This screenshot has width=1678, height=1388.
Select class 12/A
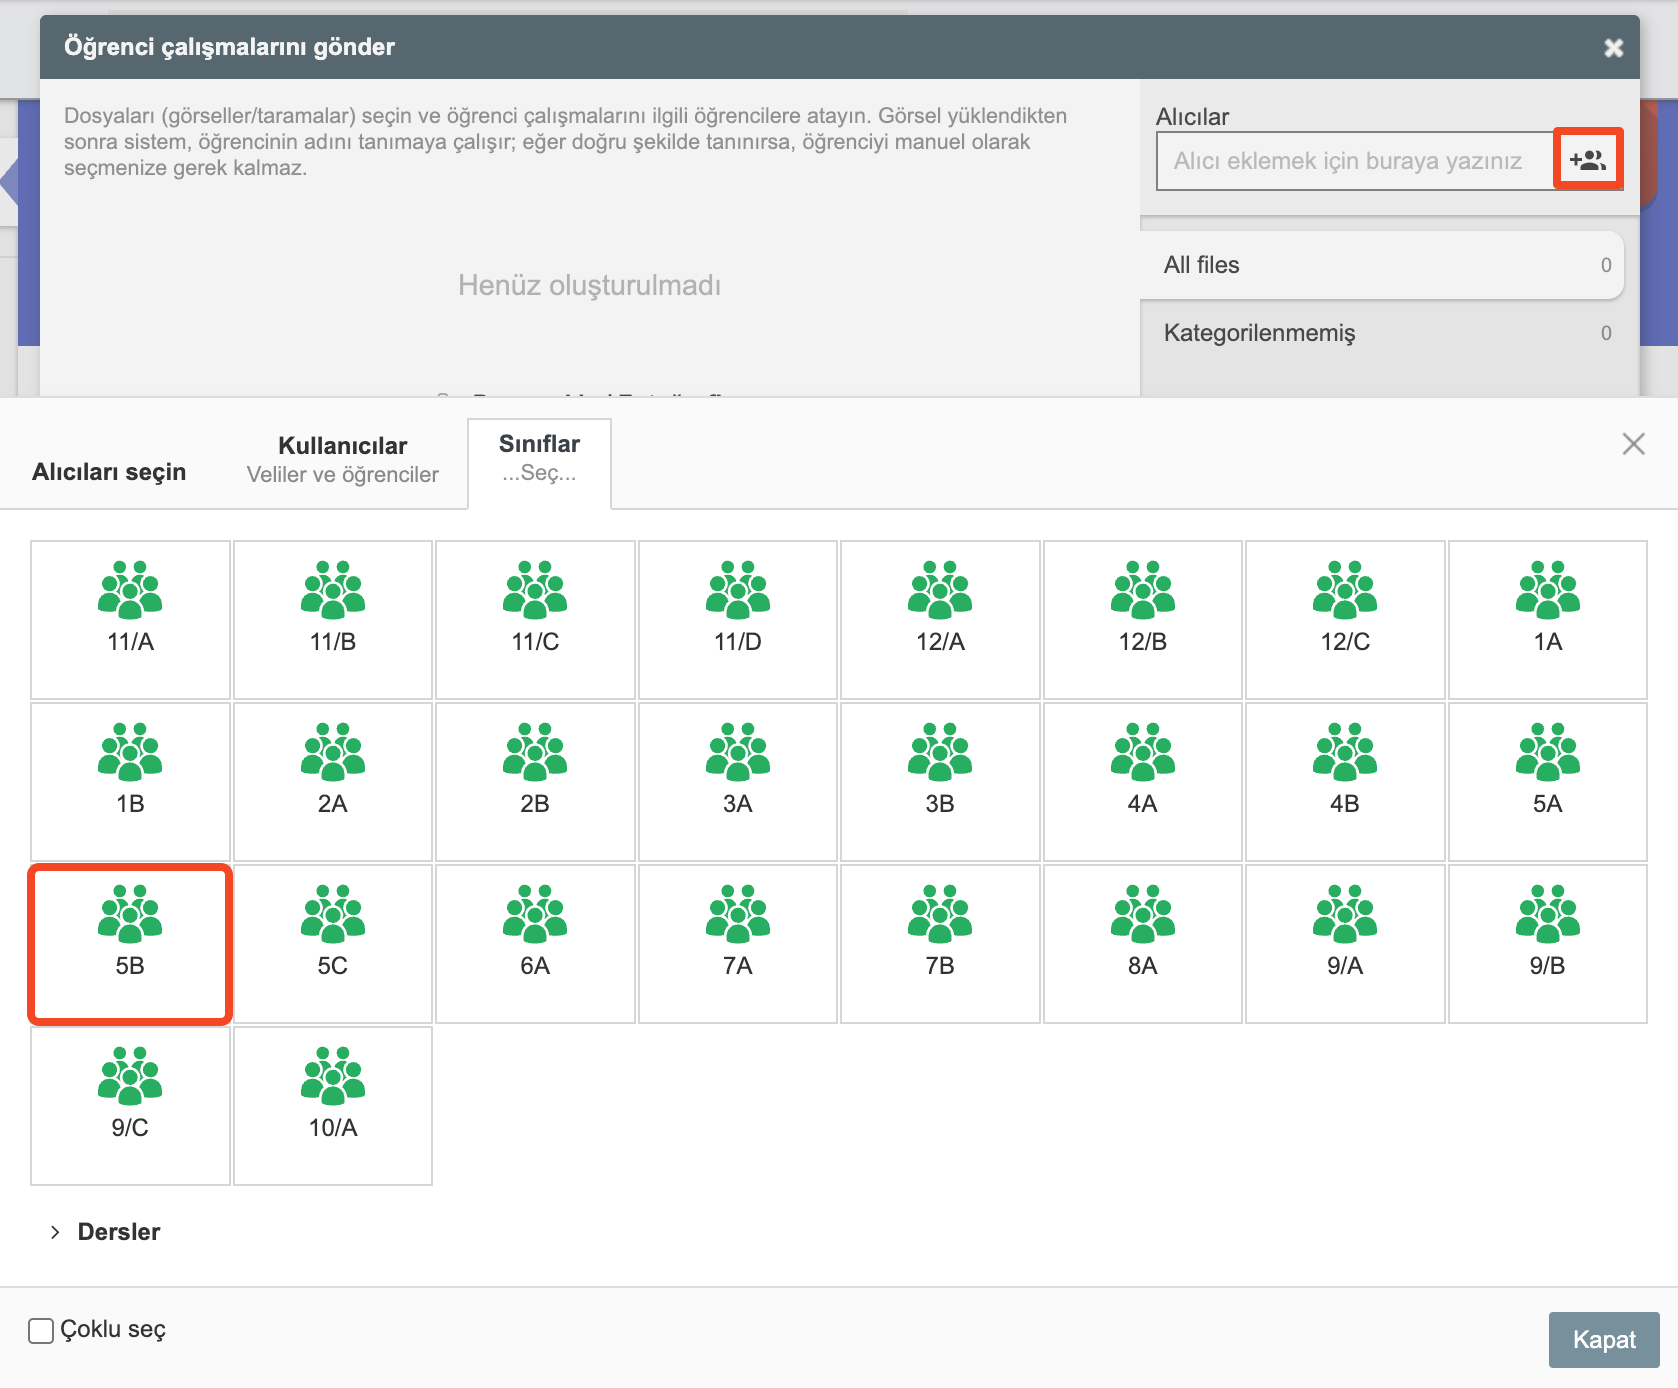[940, 620]
